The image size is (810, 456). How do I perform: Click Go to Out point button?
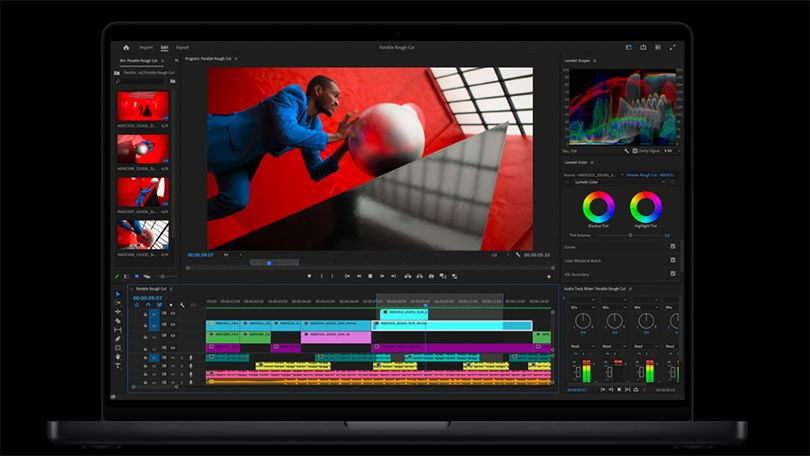pyautogui.click(x=394, y=276)
